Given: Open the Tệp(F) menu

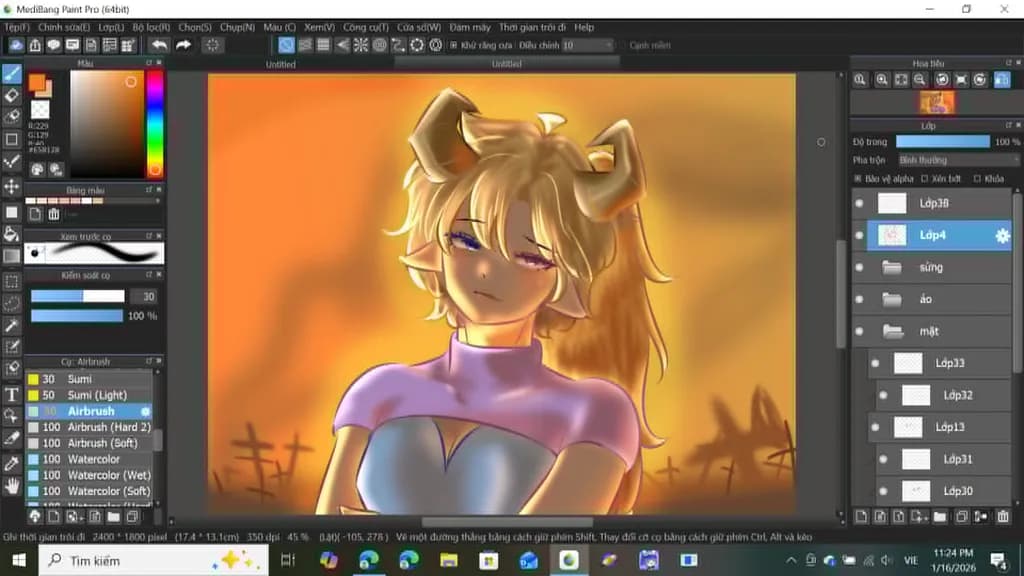Looking at the screenshot, I should (x=17, y=27).
